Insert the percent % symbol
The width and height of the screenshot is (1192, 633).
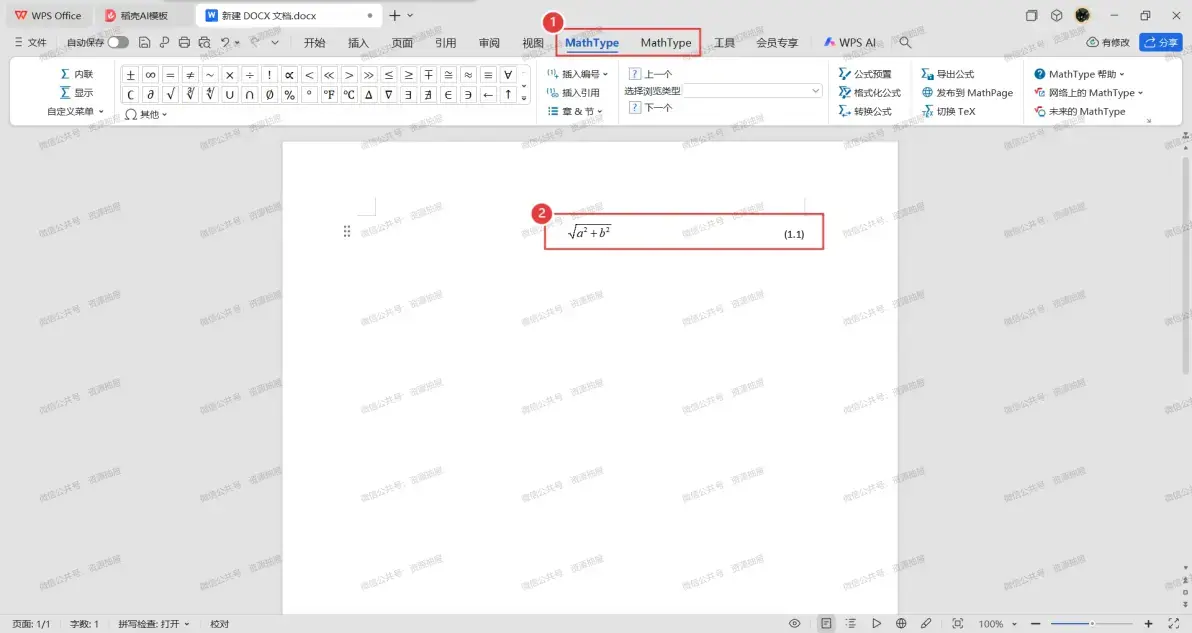(x=289, y=94)
